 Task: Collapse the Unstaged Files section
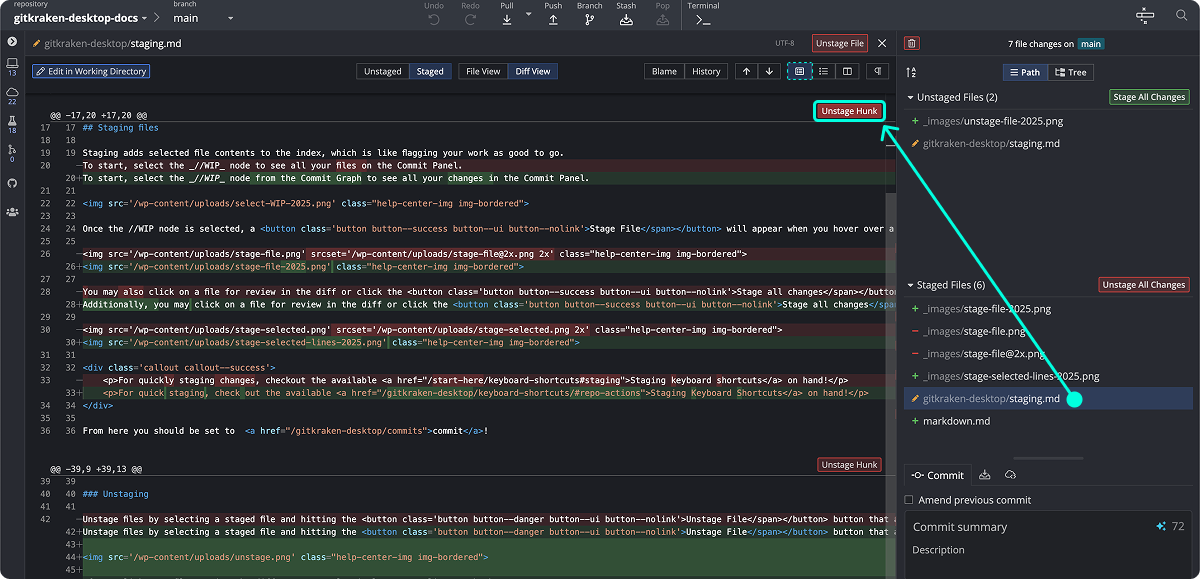(910, 97)
